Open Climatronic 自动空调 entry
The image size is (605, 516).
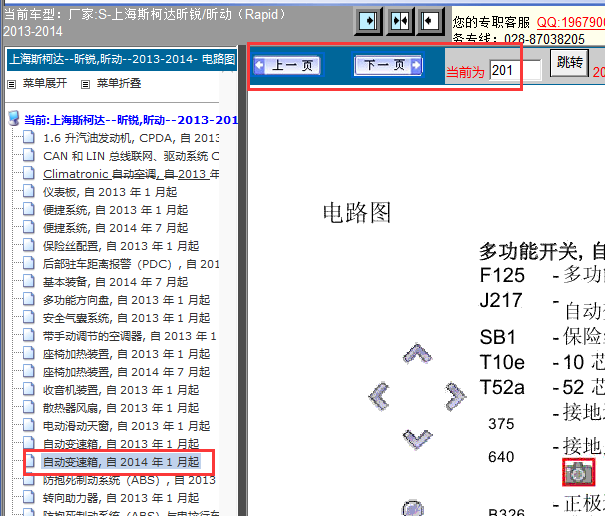click(131, 174)
